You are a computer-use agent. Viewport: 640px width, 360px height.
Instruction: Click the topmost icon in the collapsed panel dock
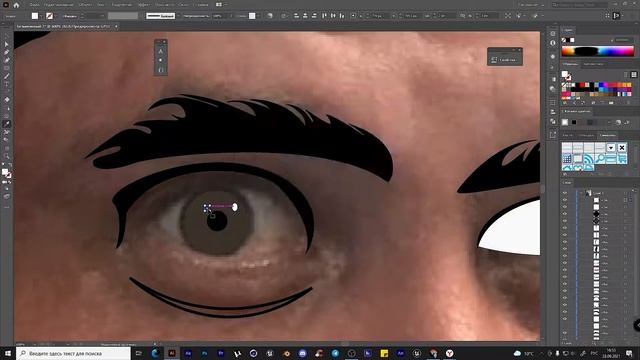pos(553,33)
